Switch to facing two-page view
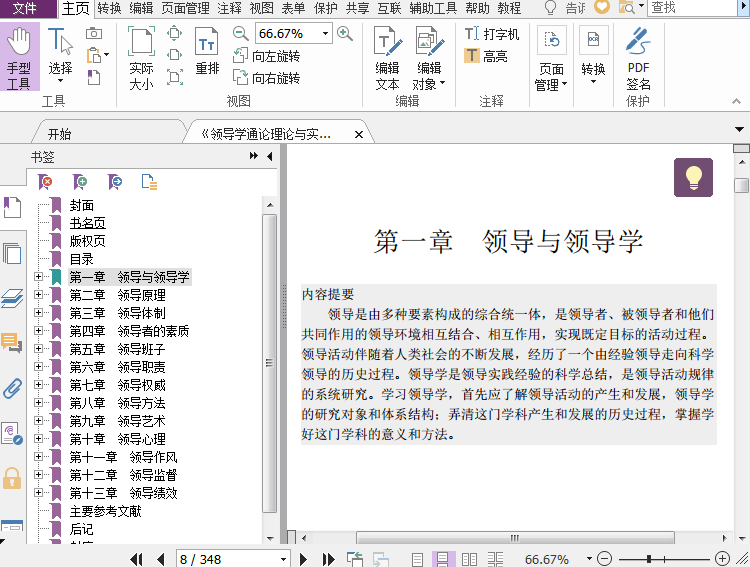750x567 pixels. 469,559
